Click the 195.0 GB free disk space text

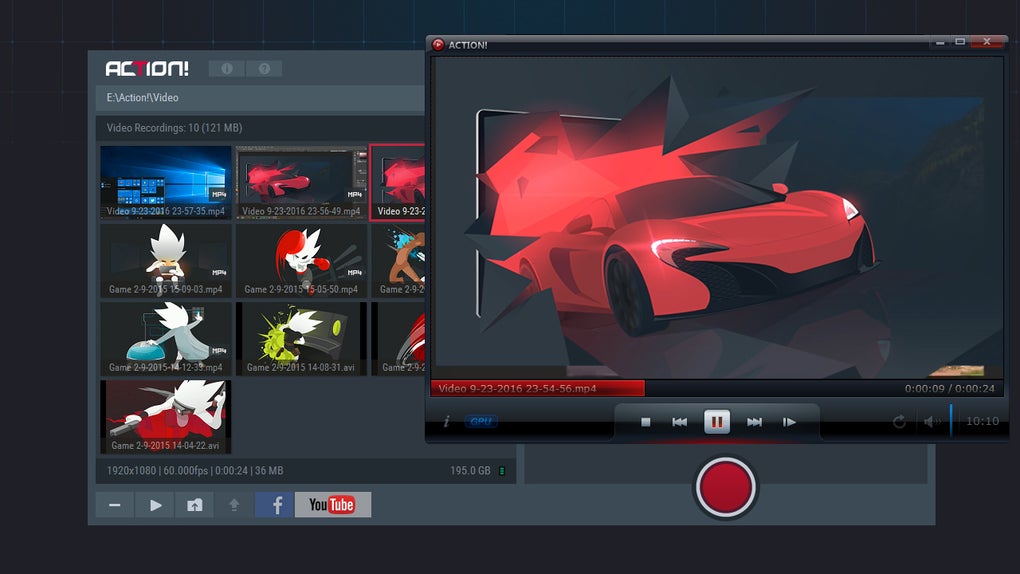(470, 471)
